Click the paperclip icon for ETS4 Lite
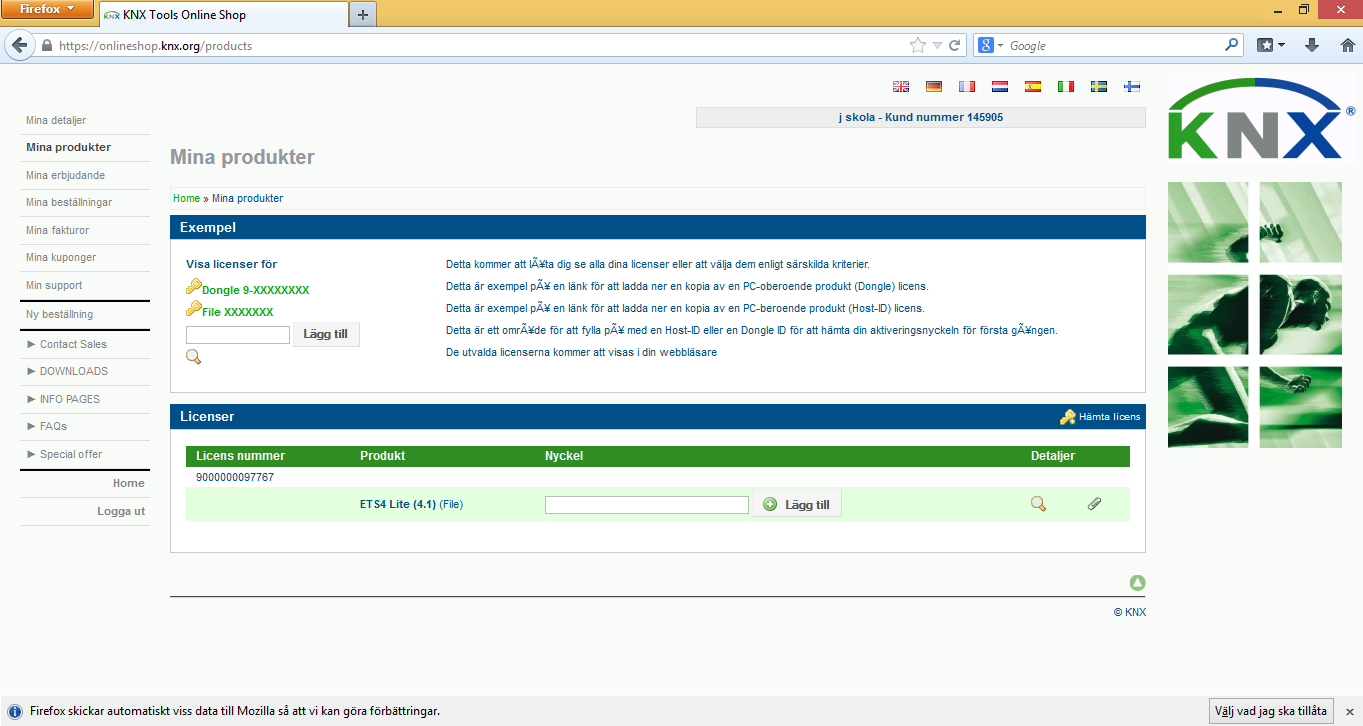This screenshot has width=1363, height=726. (x=1095, y=504)
